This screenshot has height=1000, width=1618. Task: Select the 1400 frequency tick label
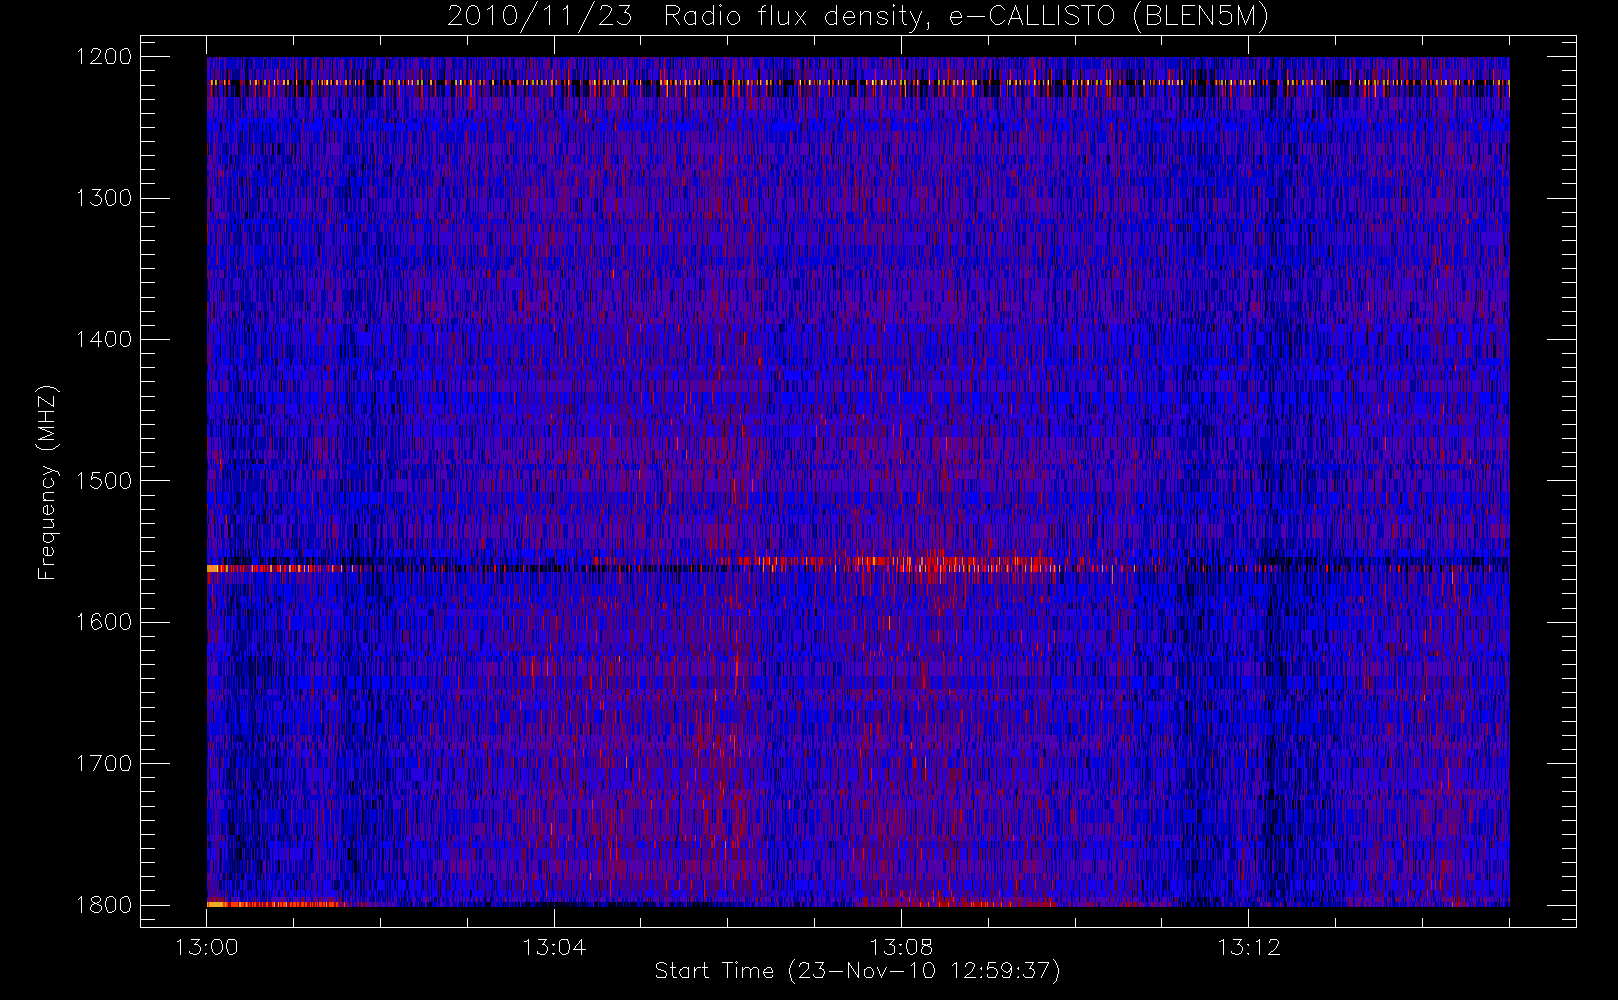(x=104, y=340)
